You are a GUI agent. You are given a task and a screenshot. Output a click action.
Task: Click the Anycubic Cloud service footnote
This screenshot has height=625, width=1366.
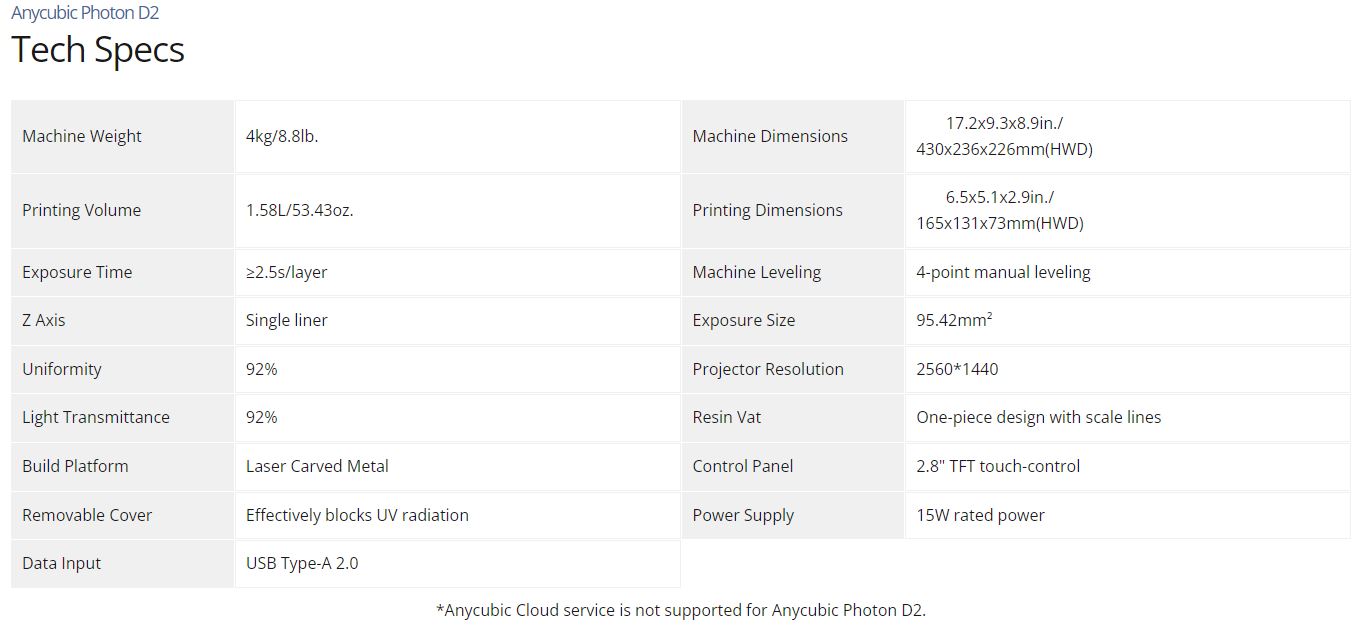681,610
